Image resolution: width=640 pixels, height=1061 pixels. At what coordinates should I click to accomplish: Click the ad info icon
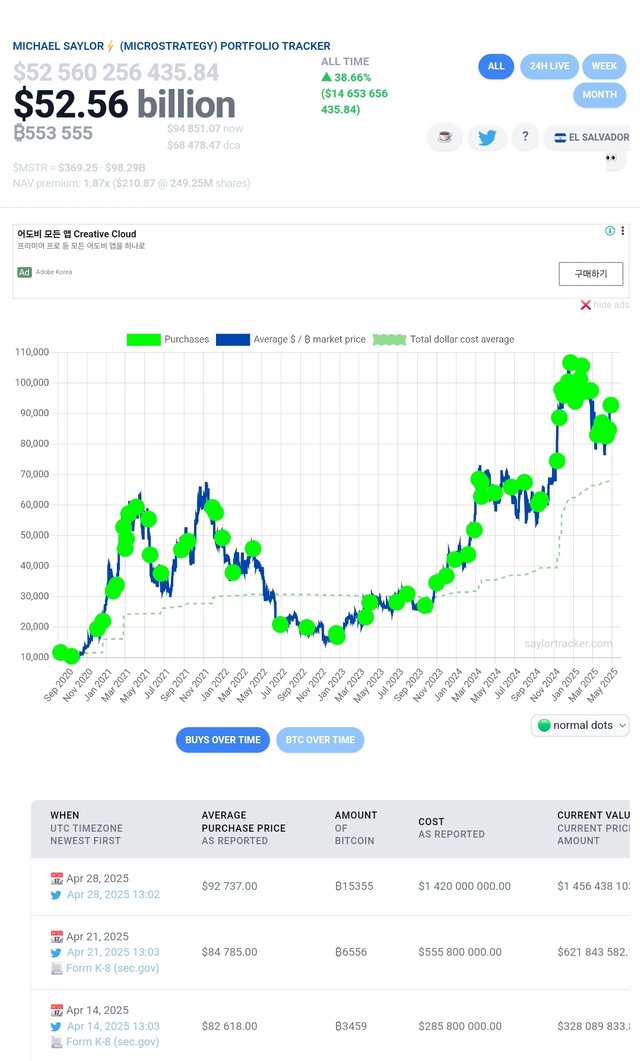tap(610, 231)
